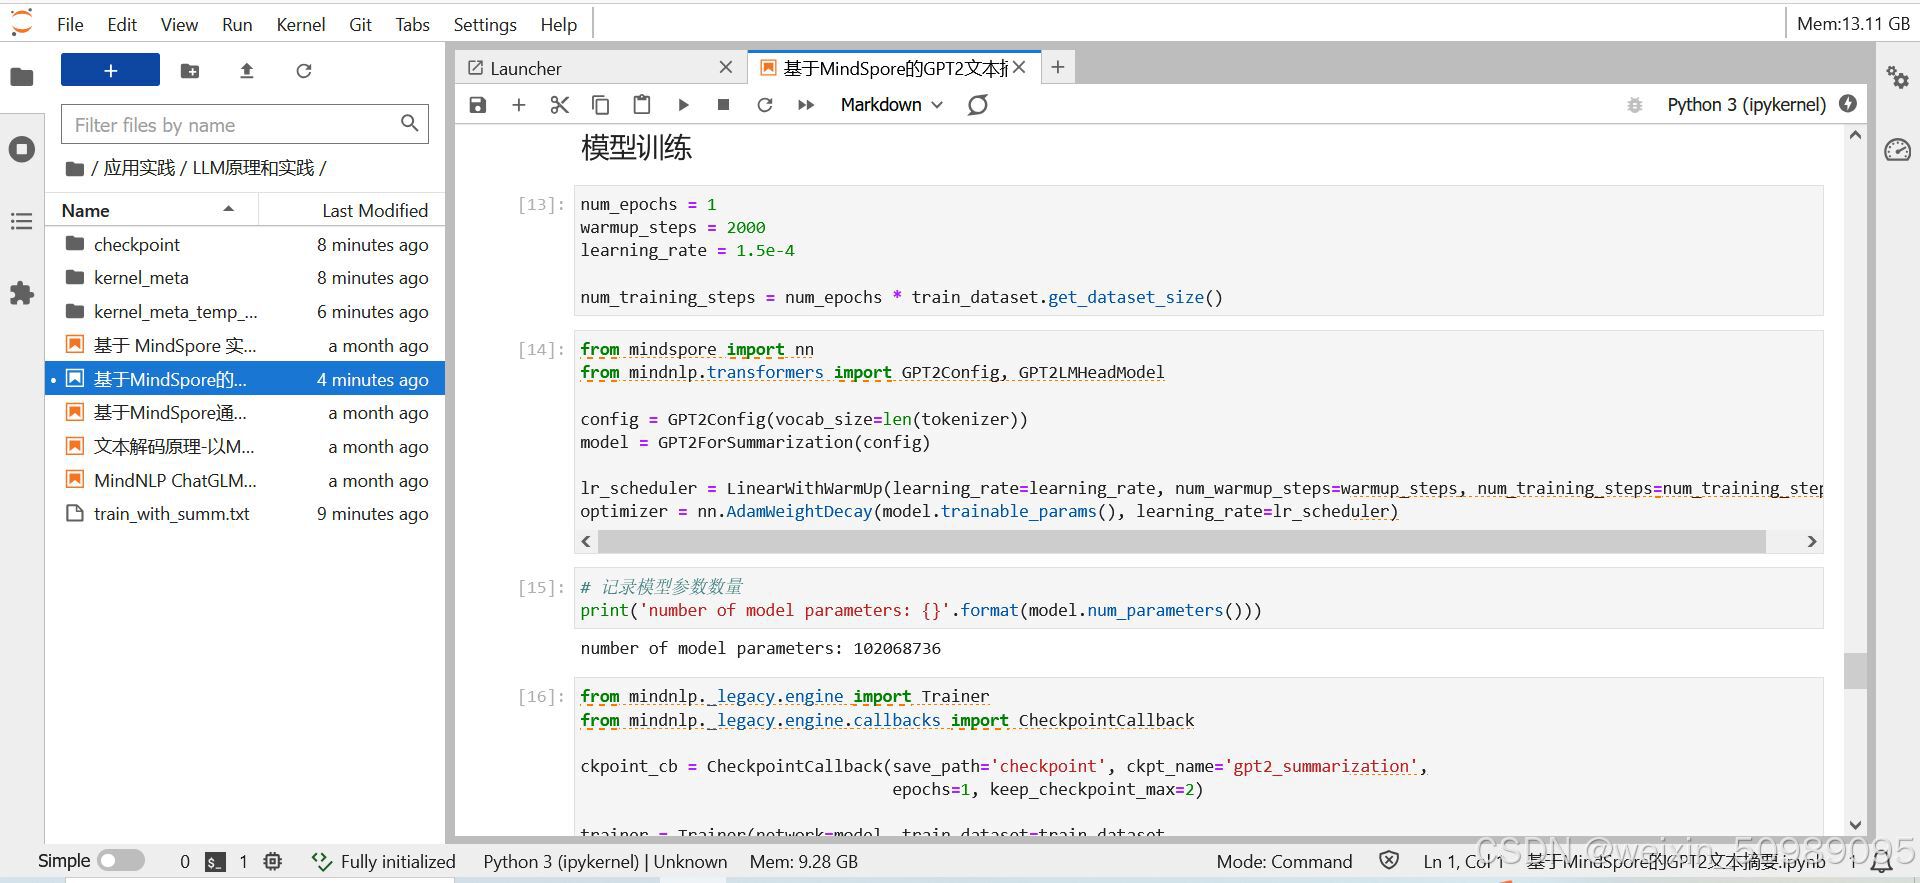1920x883 pixels.
Task: Open the Settings menu
Action: [485, 24]
